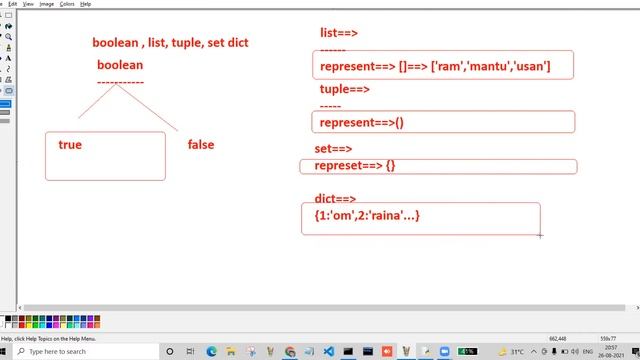Click the microphone tray icon
Viewport: 640px width, 360px height.
point(554,351)
